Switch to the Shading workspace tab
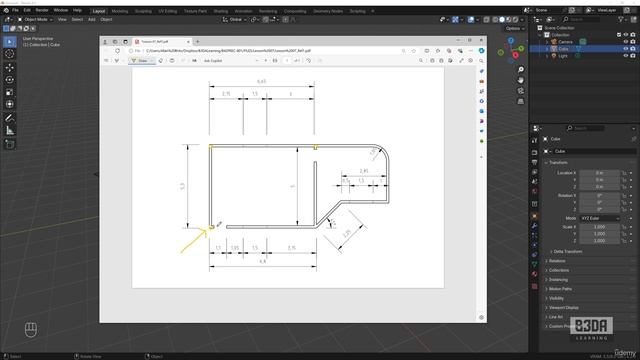640x360 pixels. (221, 11)
